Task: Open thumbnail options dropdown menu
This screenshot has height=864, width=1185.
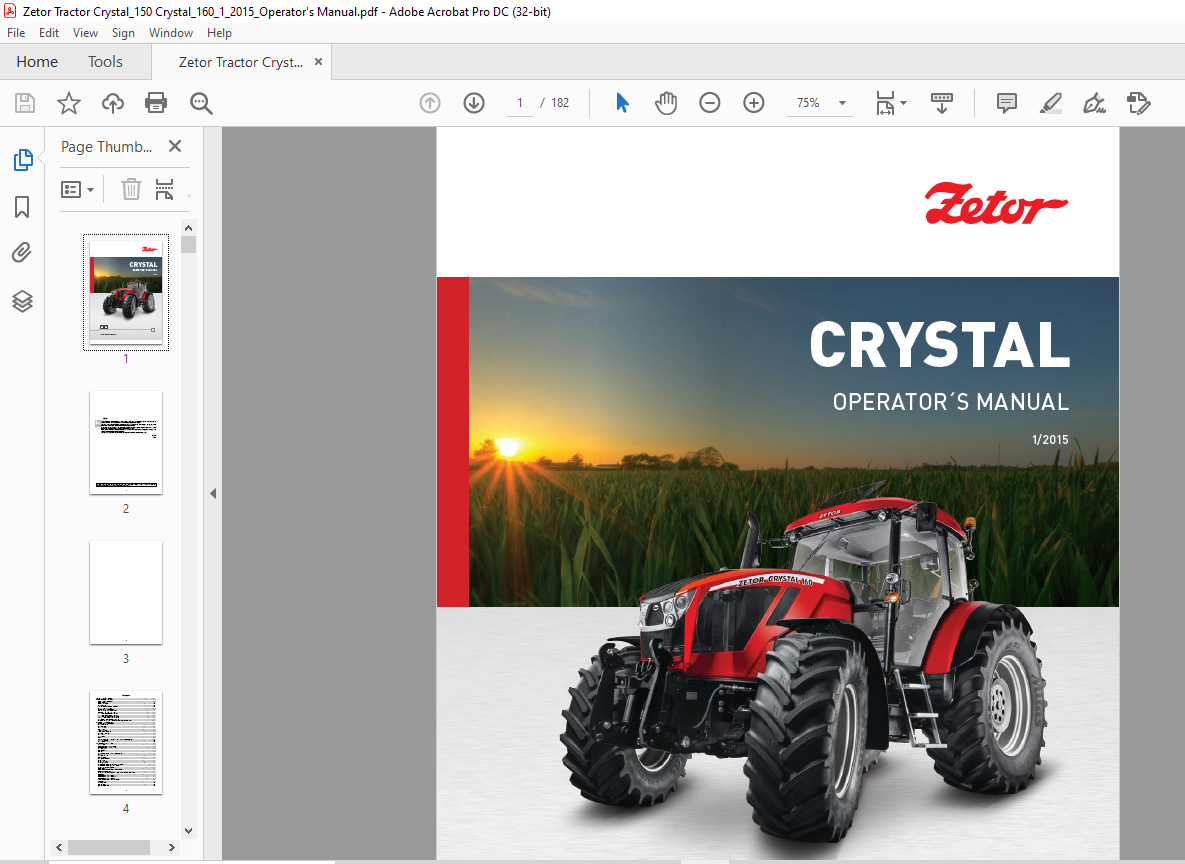Action: [77, 189]
